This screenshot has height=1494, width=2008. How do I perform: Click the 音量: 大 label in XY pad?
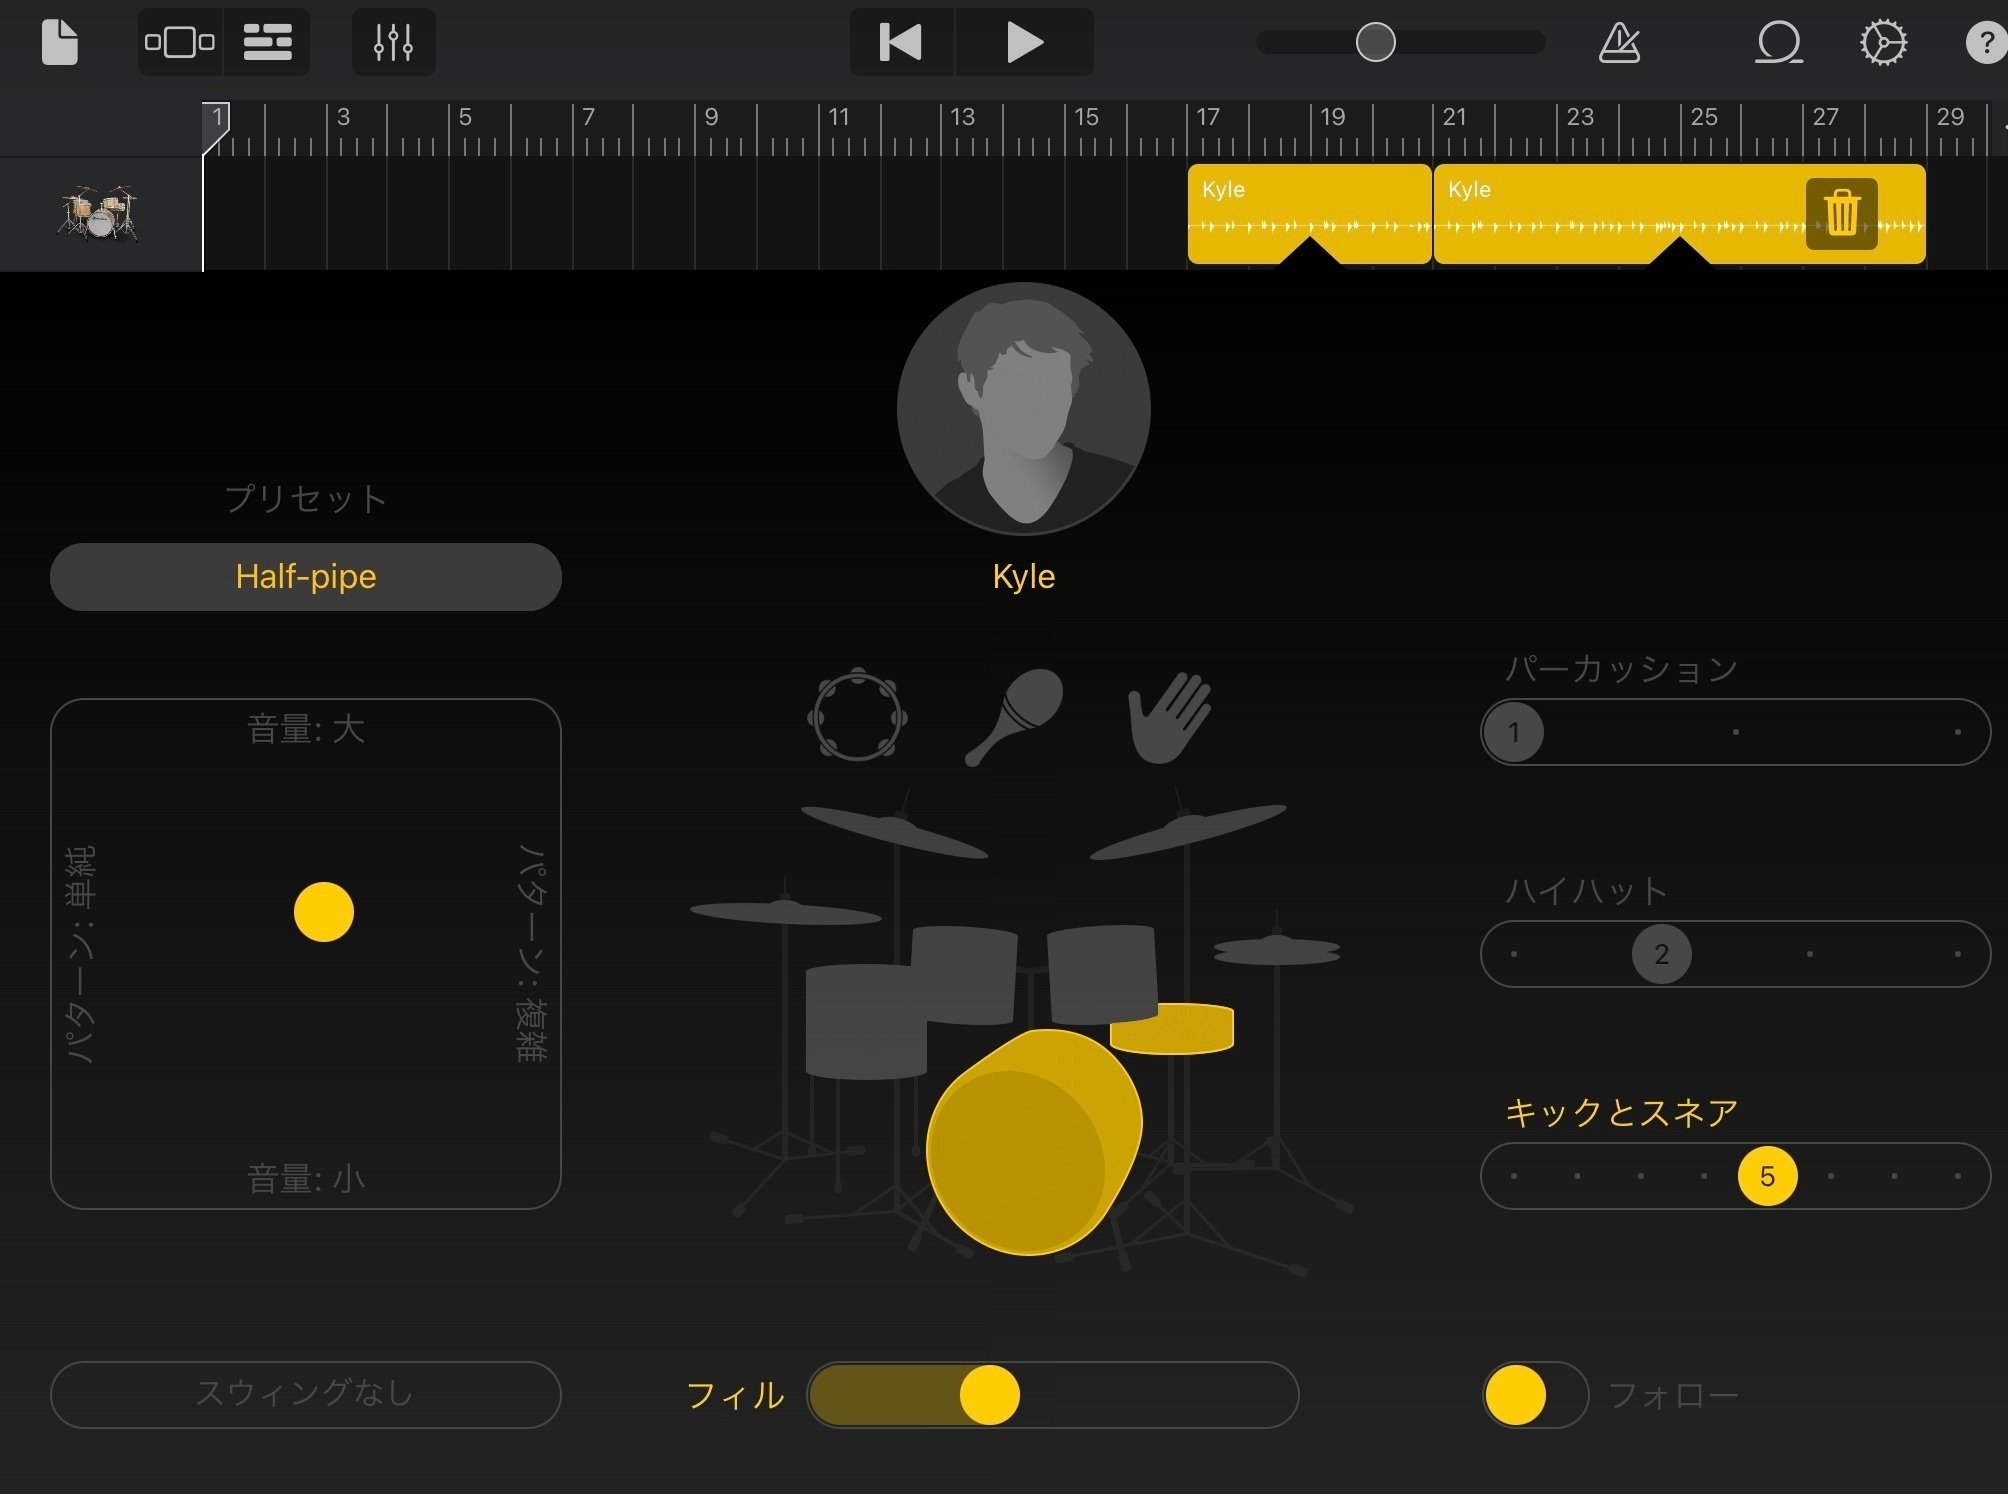pos(306,729)
